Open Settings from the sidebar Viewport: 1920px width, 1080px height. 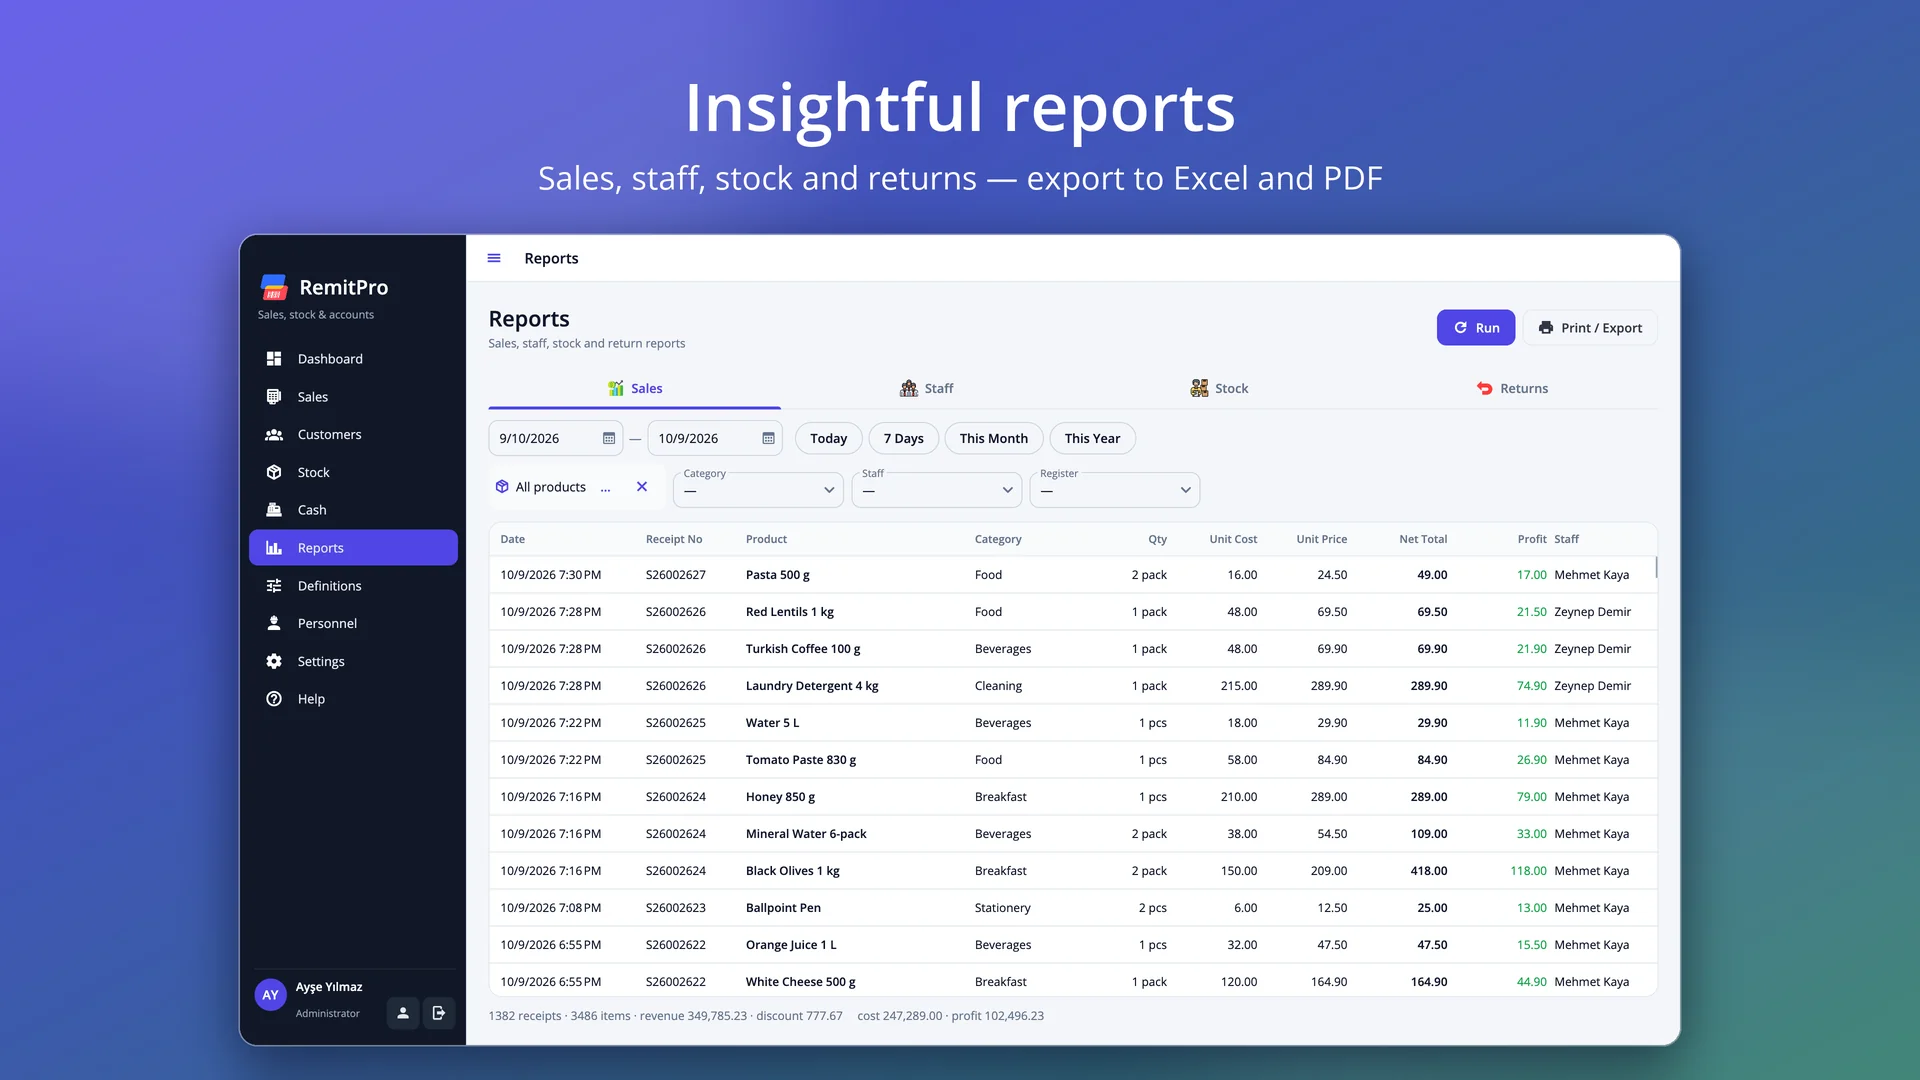tap(353, 661)
